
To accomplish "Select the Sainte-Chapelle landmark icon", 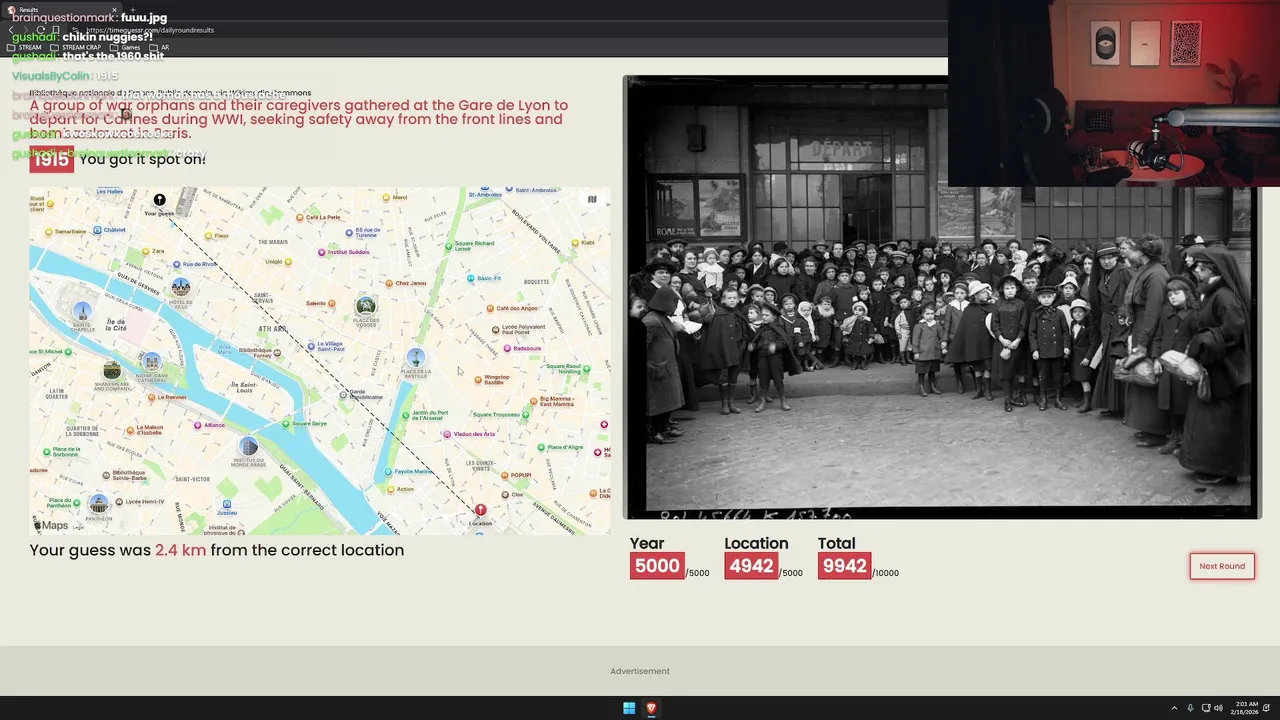I will tap(82, 311).
